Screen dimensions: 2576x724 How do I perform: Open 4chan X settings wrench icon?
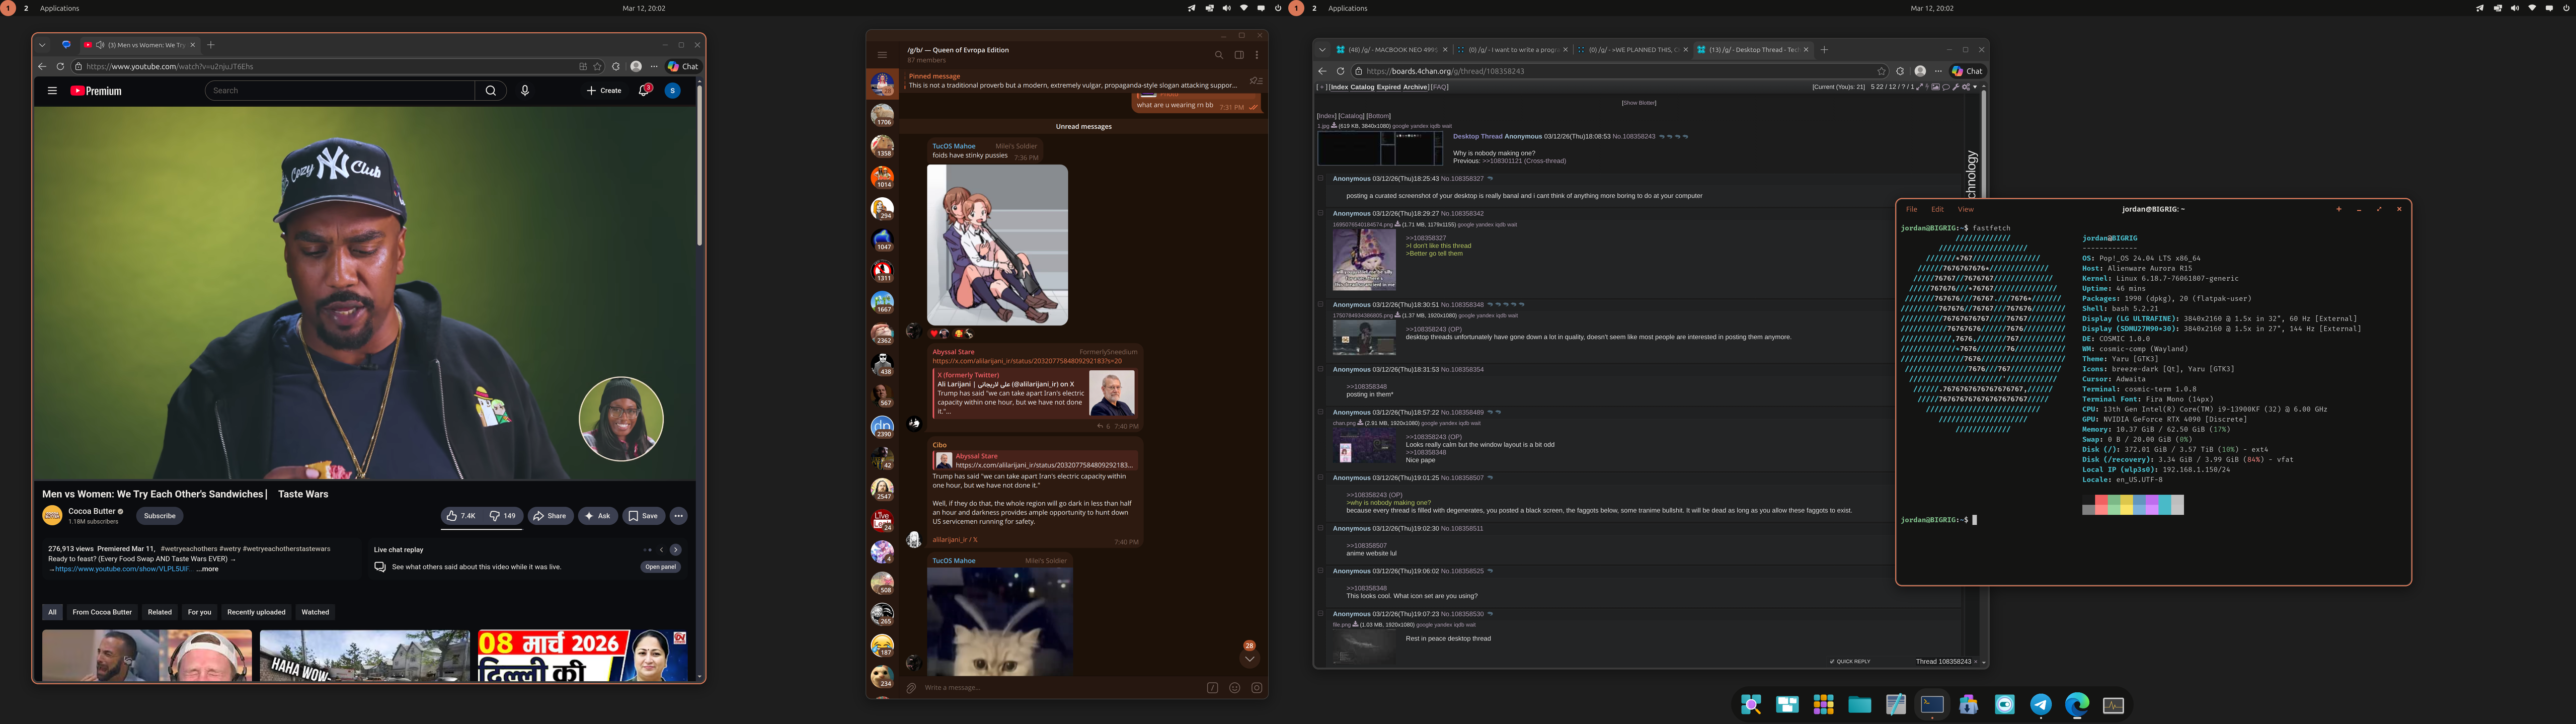point(1956,87)
